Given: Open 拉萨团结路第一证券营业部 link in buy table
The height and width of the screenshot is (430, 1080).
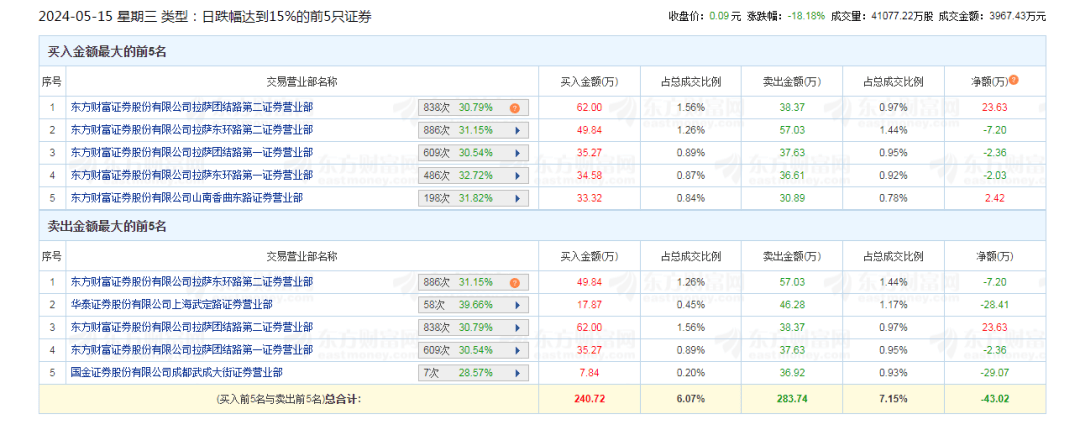Looking at the screenshot, I should coord(191,152).
